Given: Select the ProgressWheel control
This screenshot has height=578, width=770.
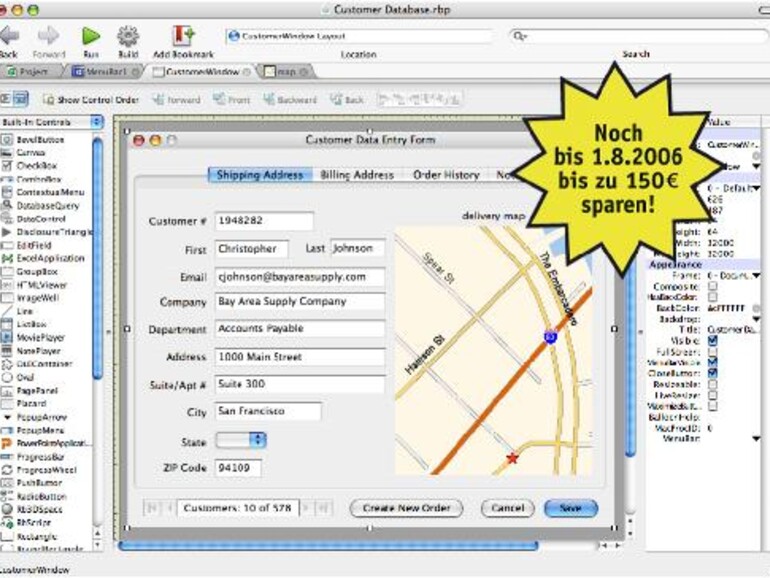Looking at the screenshot, I should click(47, 470).
